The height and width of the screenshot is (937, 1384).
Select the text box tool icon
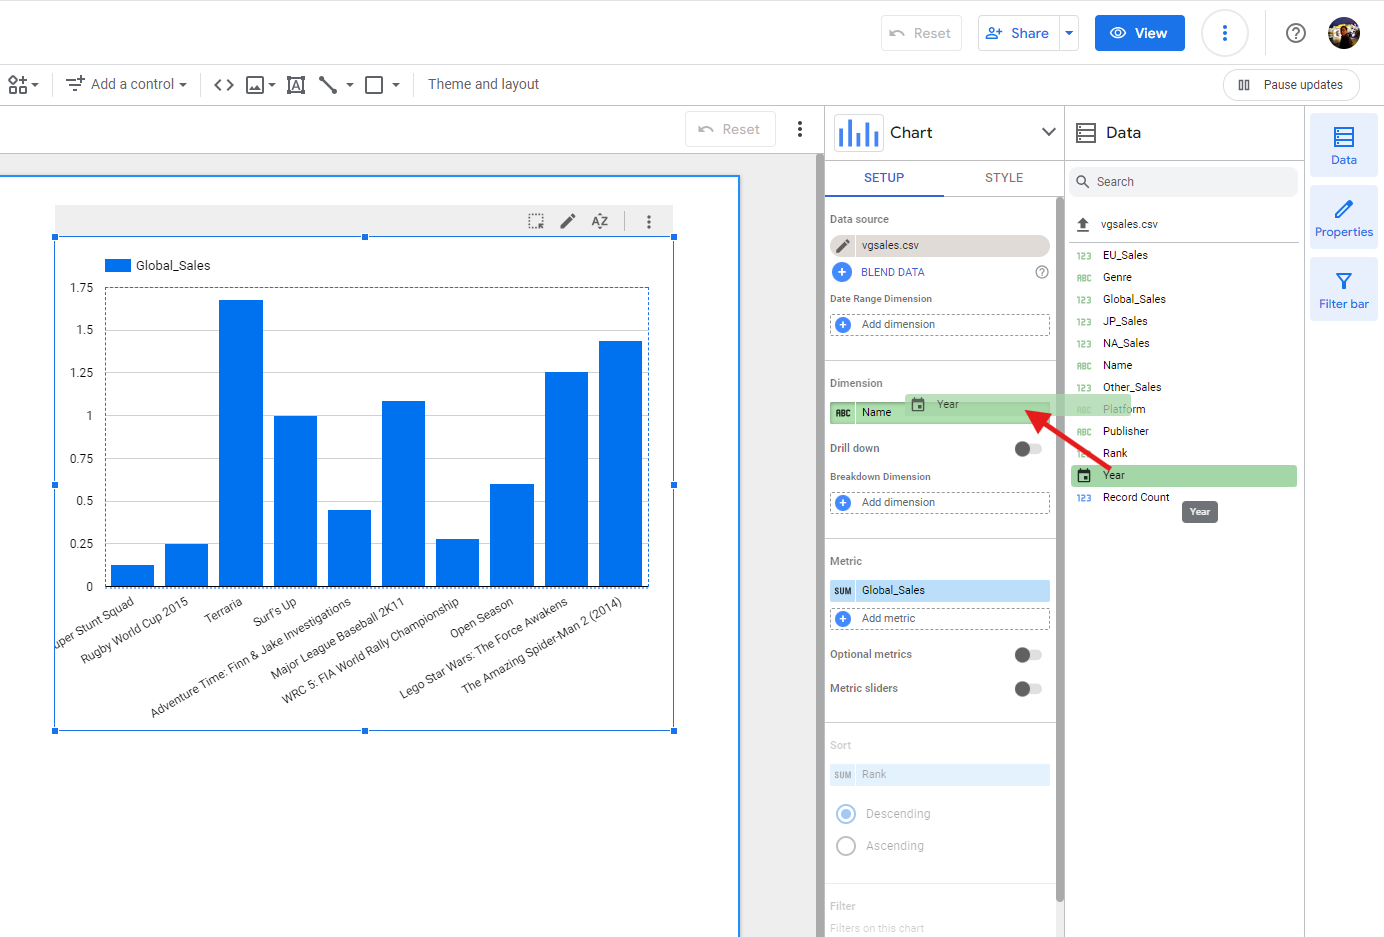point(296,85)
